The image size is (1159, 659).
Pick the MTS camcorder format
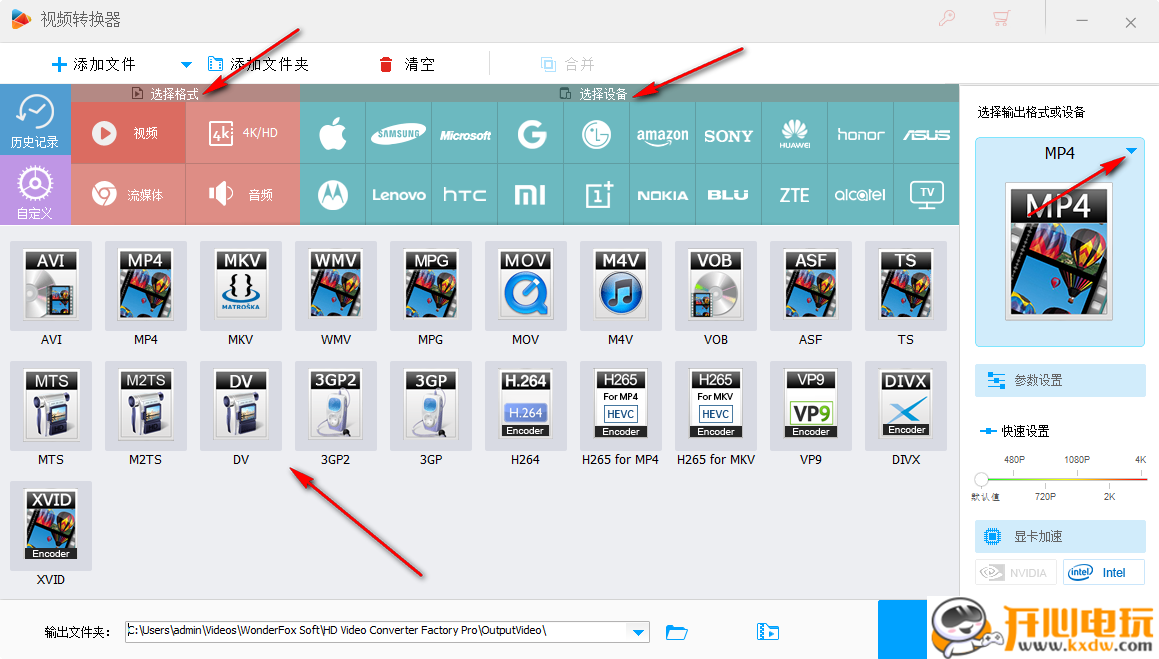pos(51,406)
